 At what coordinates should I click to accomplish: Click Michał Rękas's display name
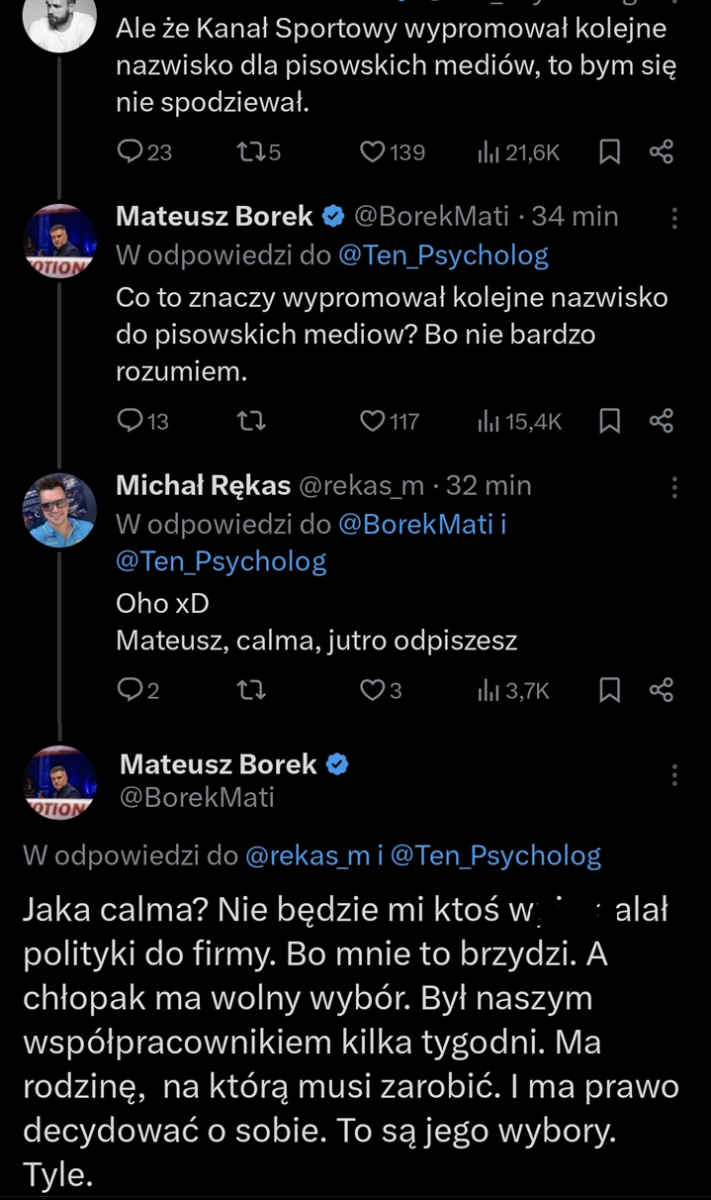tap(202, 486)
